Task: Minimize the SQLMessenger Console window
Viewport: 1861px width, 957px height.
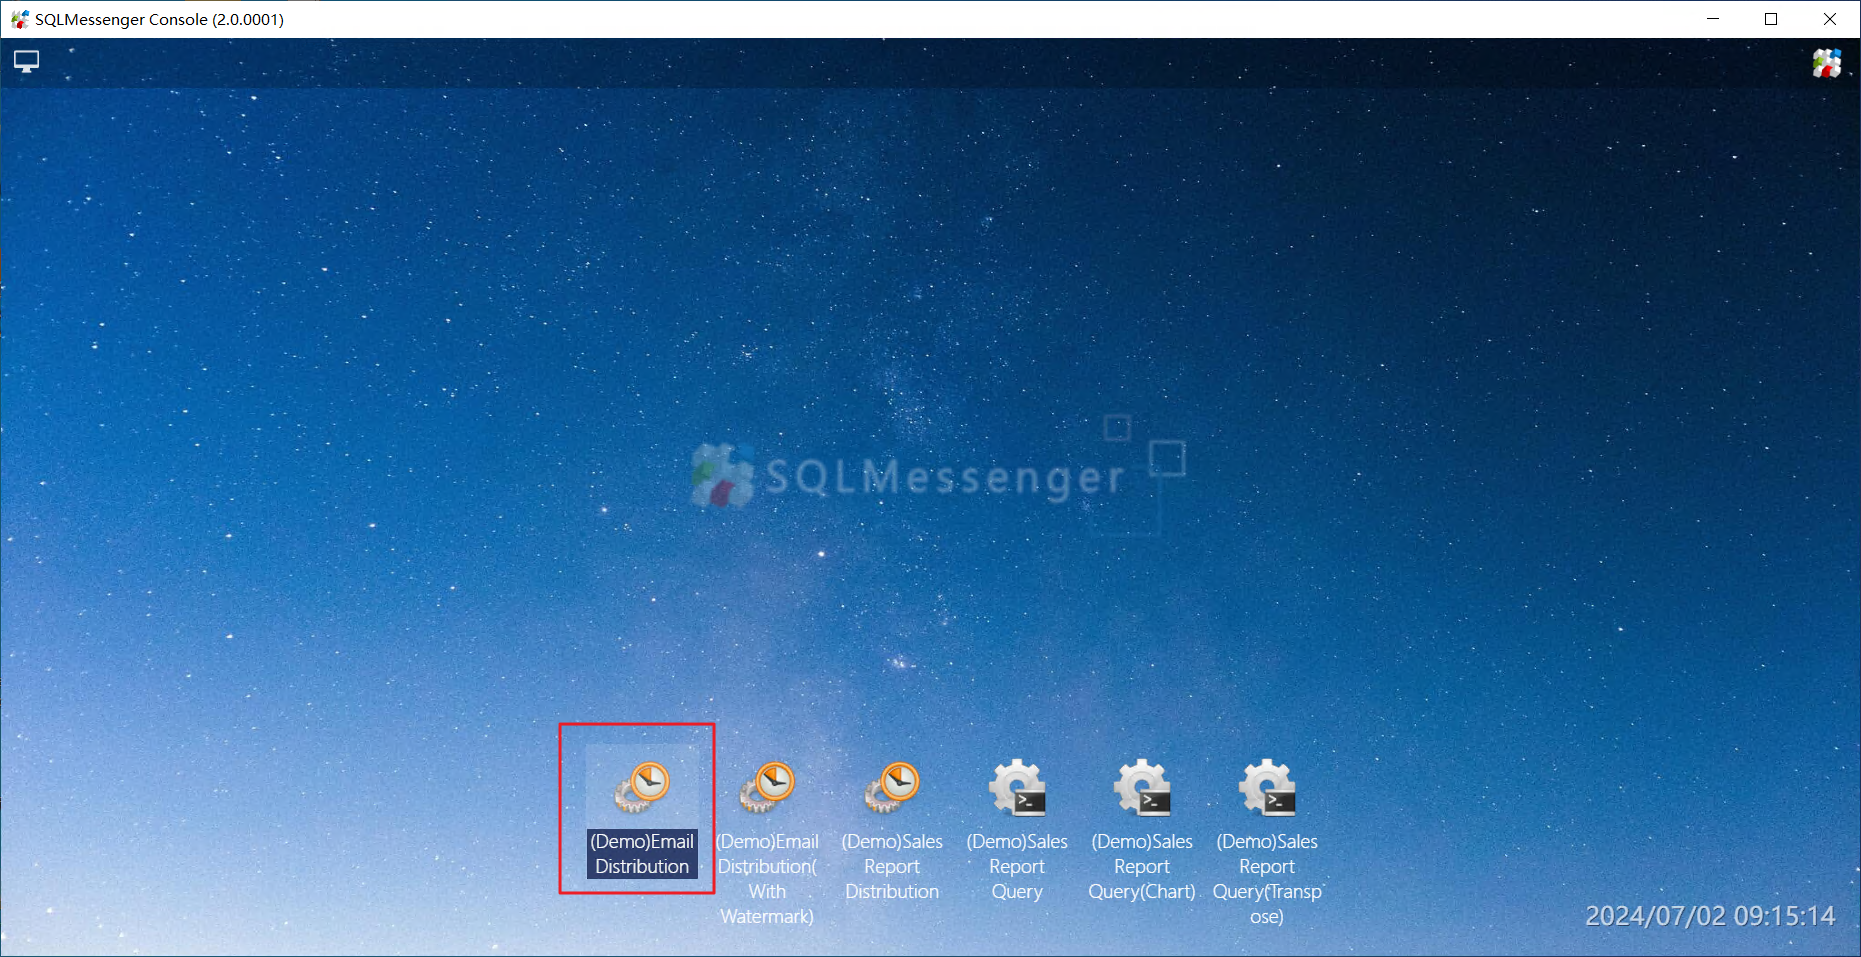Action: [x=1712, y=19]
